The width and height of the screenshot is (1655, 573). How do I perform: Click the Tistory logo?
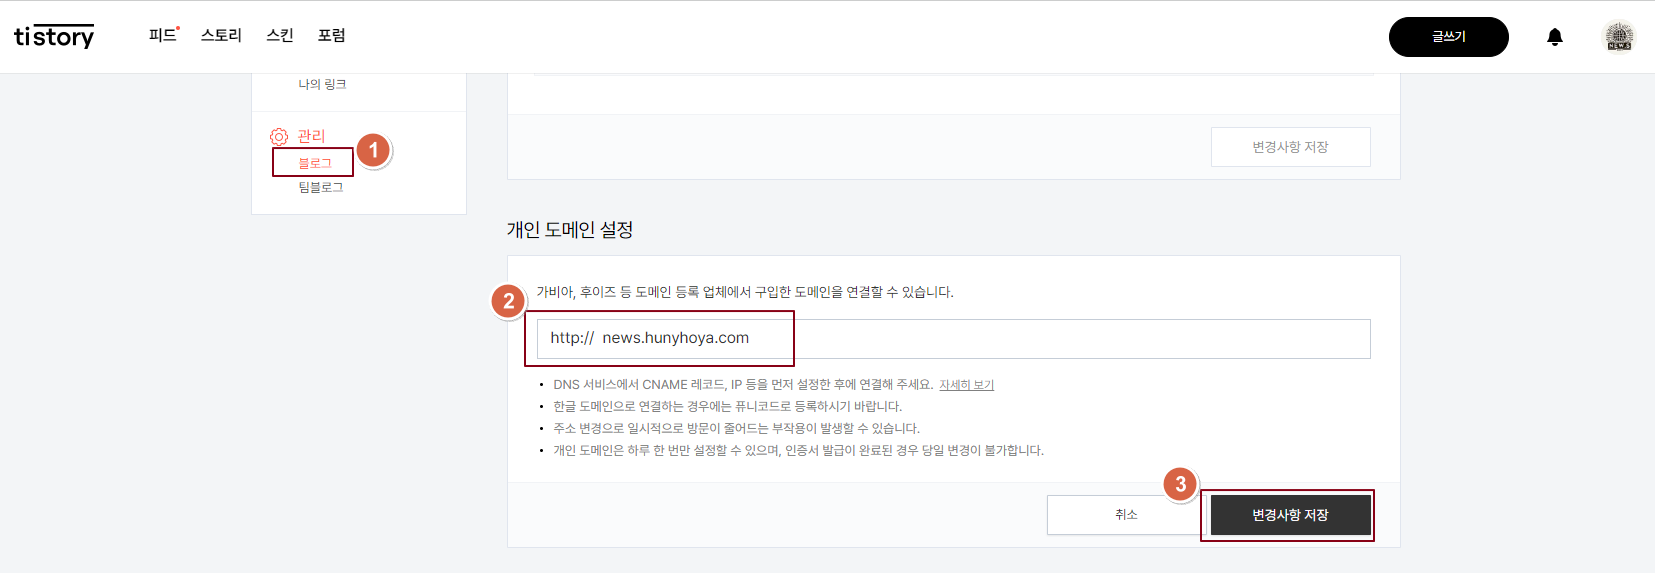point(54,37)
